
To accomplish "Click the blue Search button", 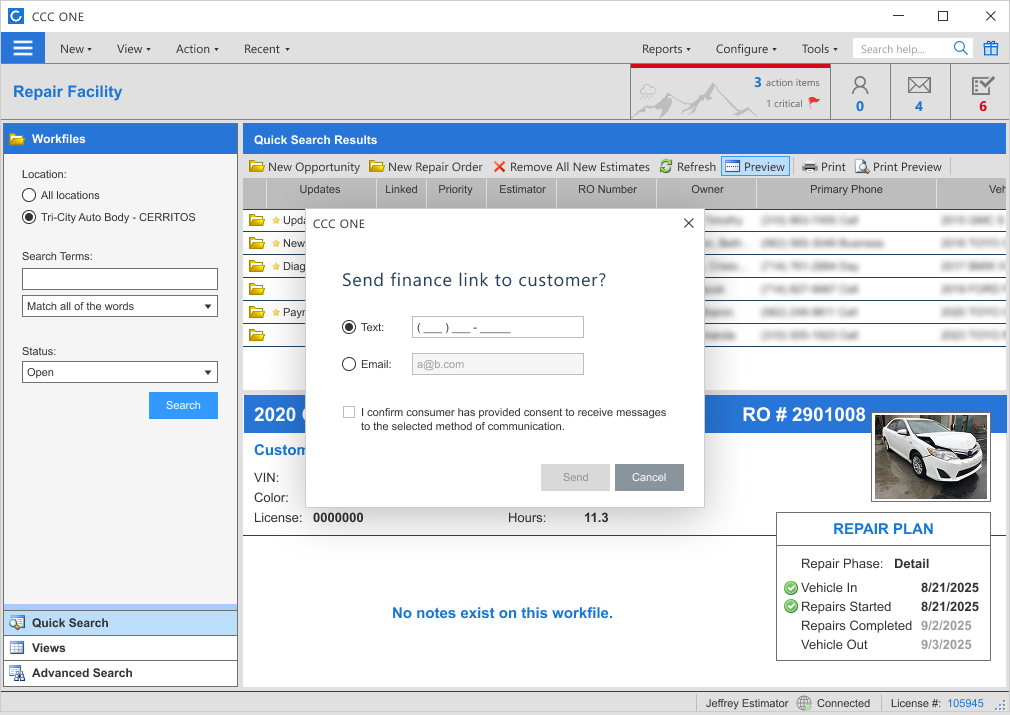I will (183, 406).
